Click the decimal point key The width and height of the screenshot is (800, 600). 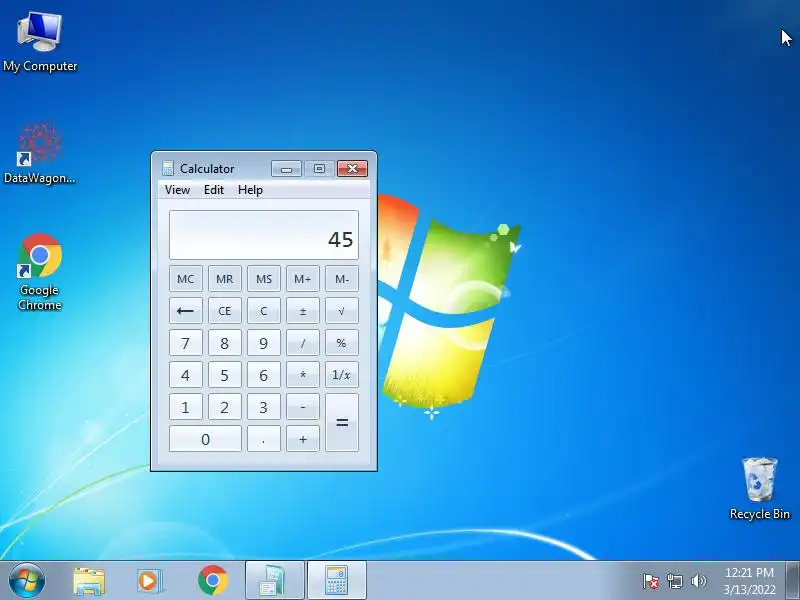click(x=264, y=439)
